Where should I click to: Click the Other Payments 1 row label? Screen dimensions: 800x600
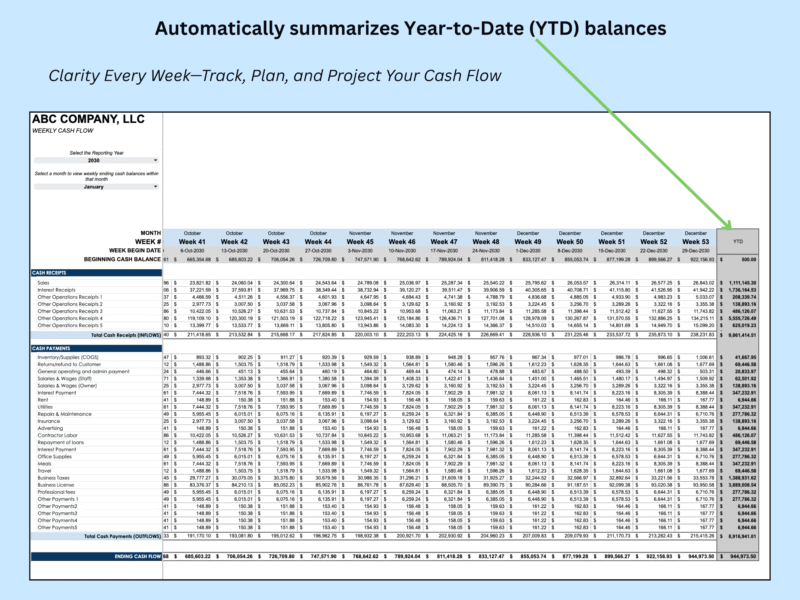[x=58, y=499]
